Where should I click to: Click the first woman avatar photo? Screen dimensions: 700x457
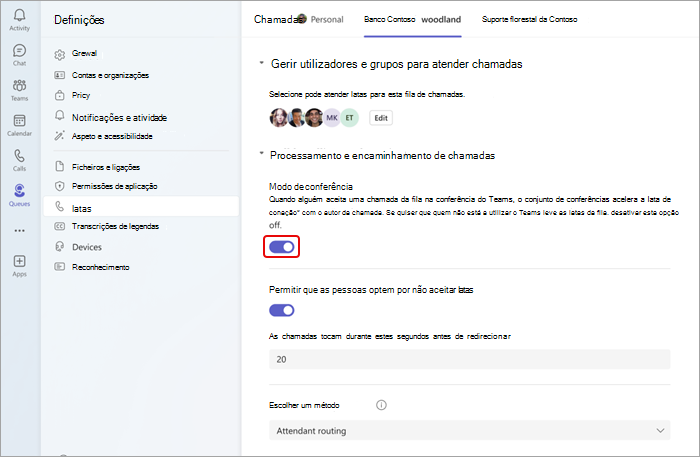pyautogui.click(x=278, y=118)
